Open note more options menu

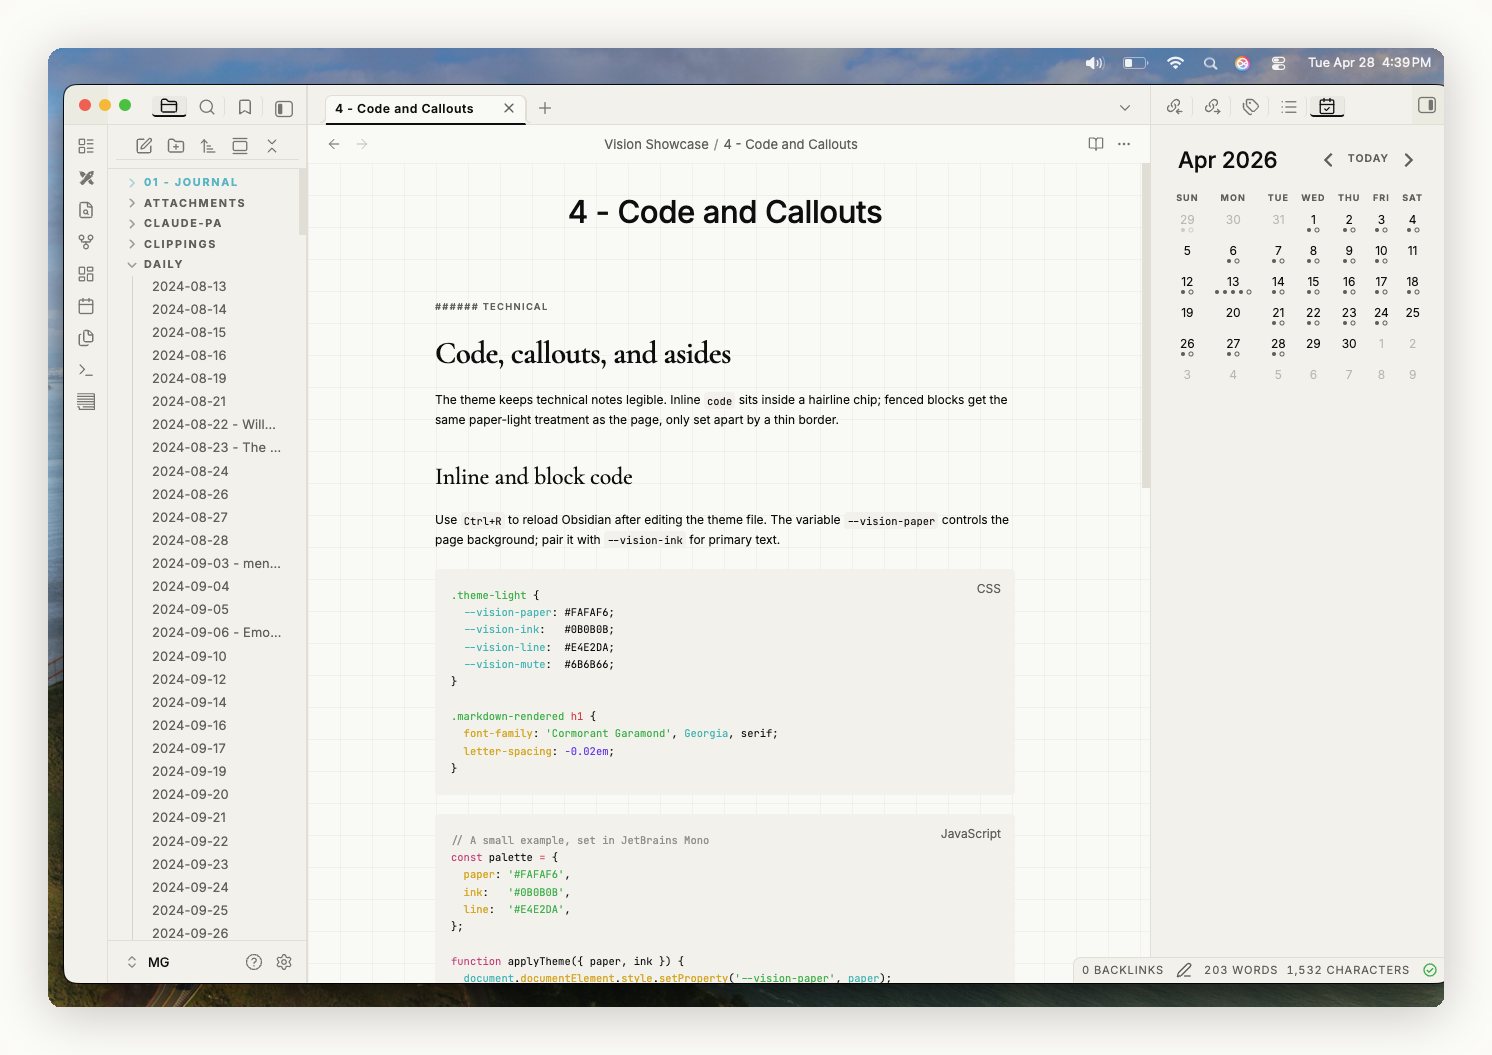pyautogui.click(x=1124, y=144)
